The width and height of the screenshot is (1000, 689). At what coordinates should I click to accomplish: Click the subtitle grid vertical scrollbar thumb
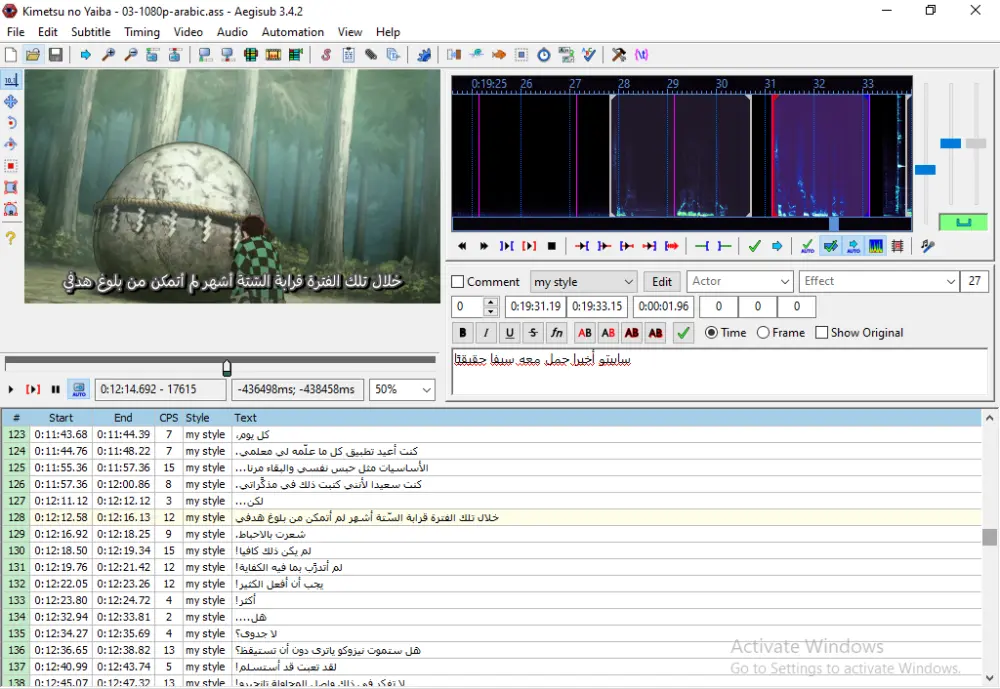(x=989, y=537)
